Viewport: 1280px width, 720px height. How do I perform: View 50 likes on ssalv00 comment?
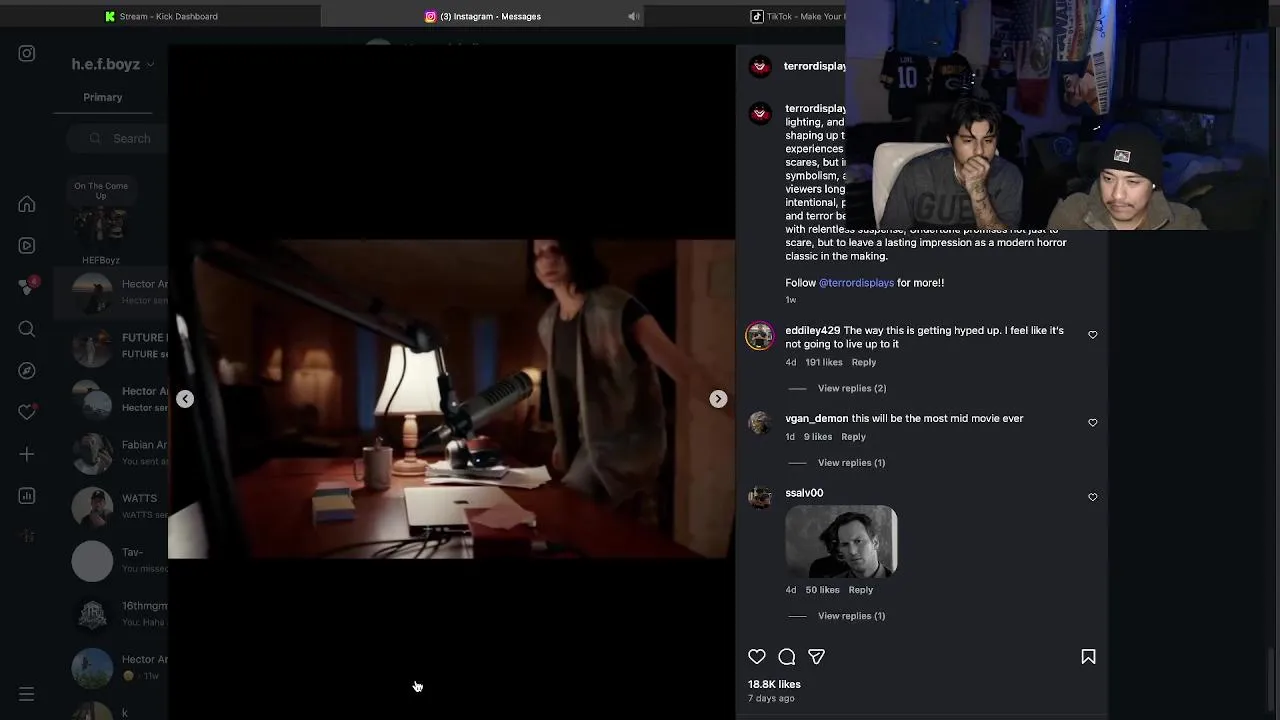822,590
